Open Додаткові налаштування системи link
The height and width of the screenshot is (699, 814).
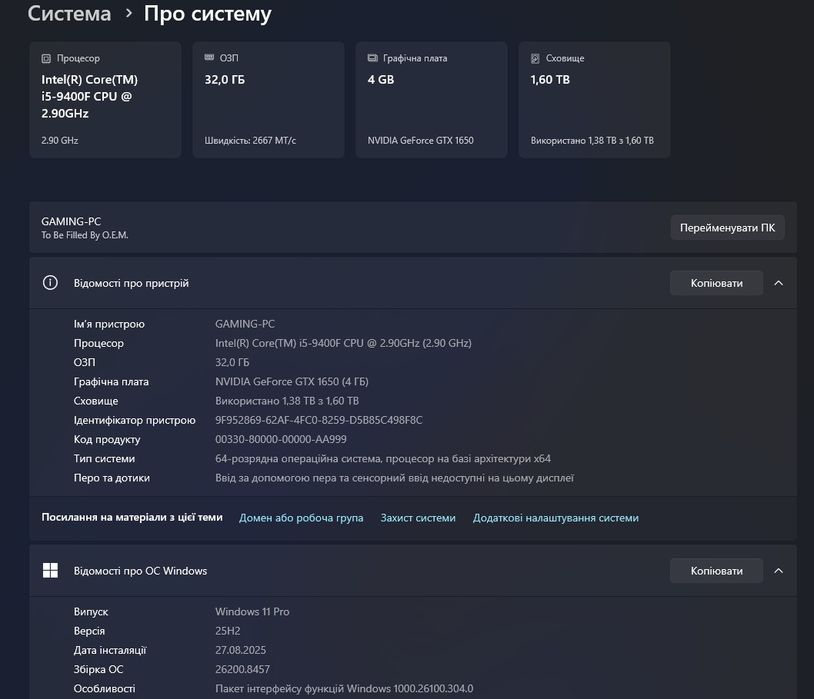pos(555,518)
